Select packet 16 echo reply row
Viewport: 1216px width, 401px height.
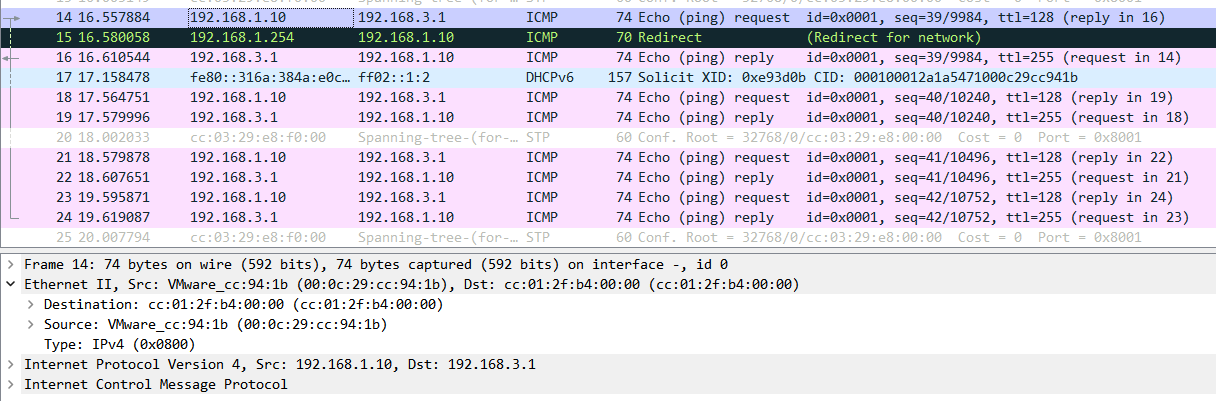click(x=600, y=57)
